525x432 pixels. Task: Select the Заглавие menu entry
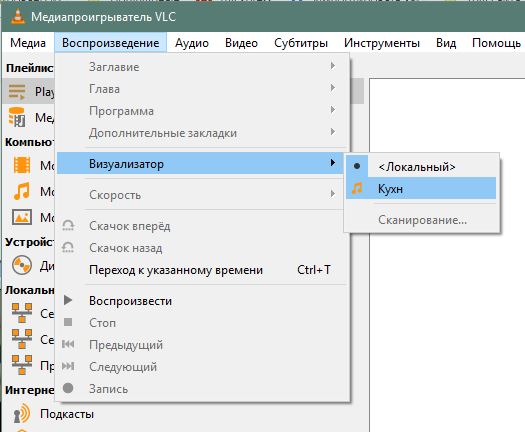pos(203,67)
